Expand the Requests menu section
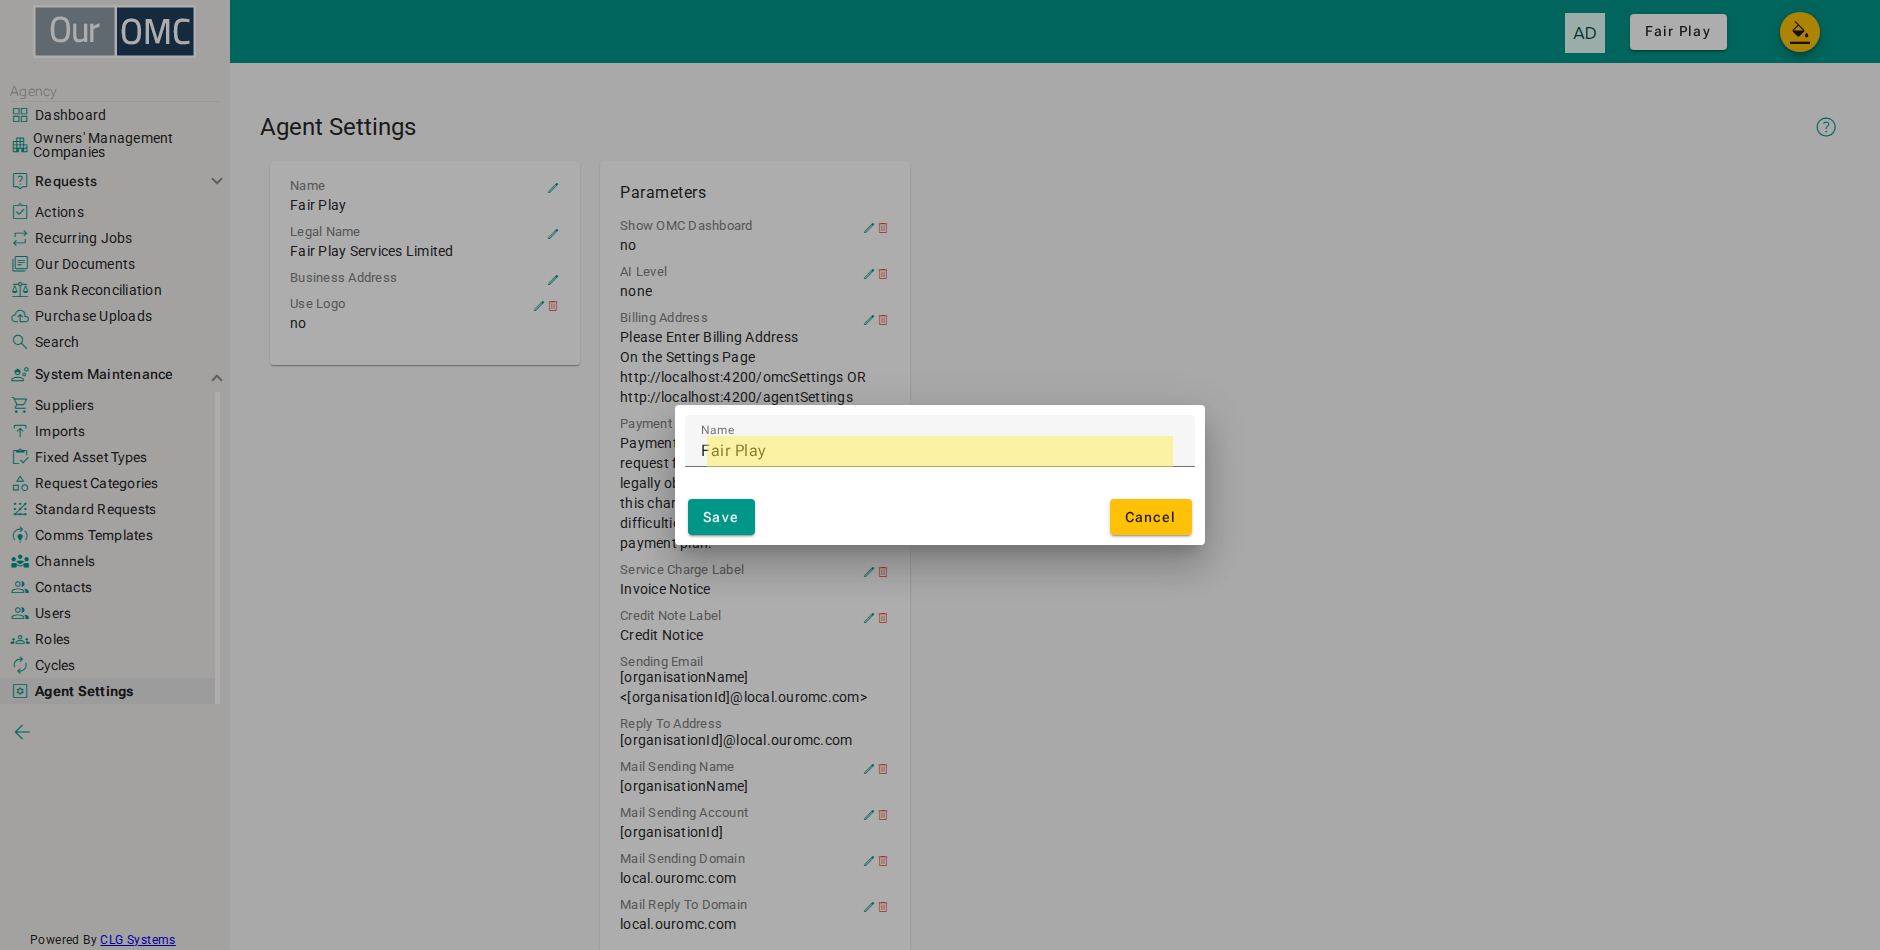 tap(217, 181)
